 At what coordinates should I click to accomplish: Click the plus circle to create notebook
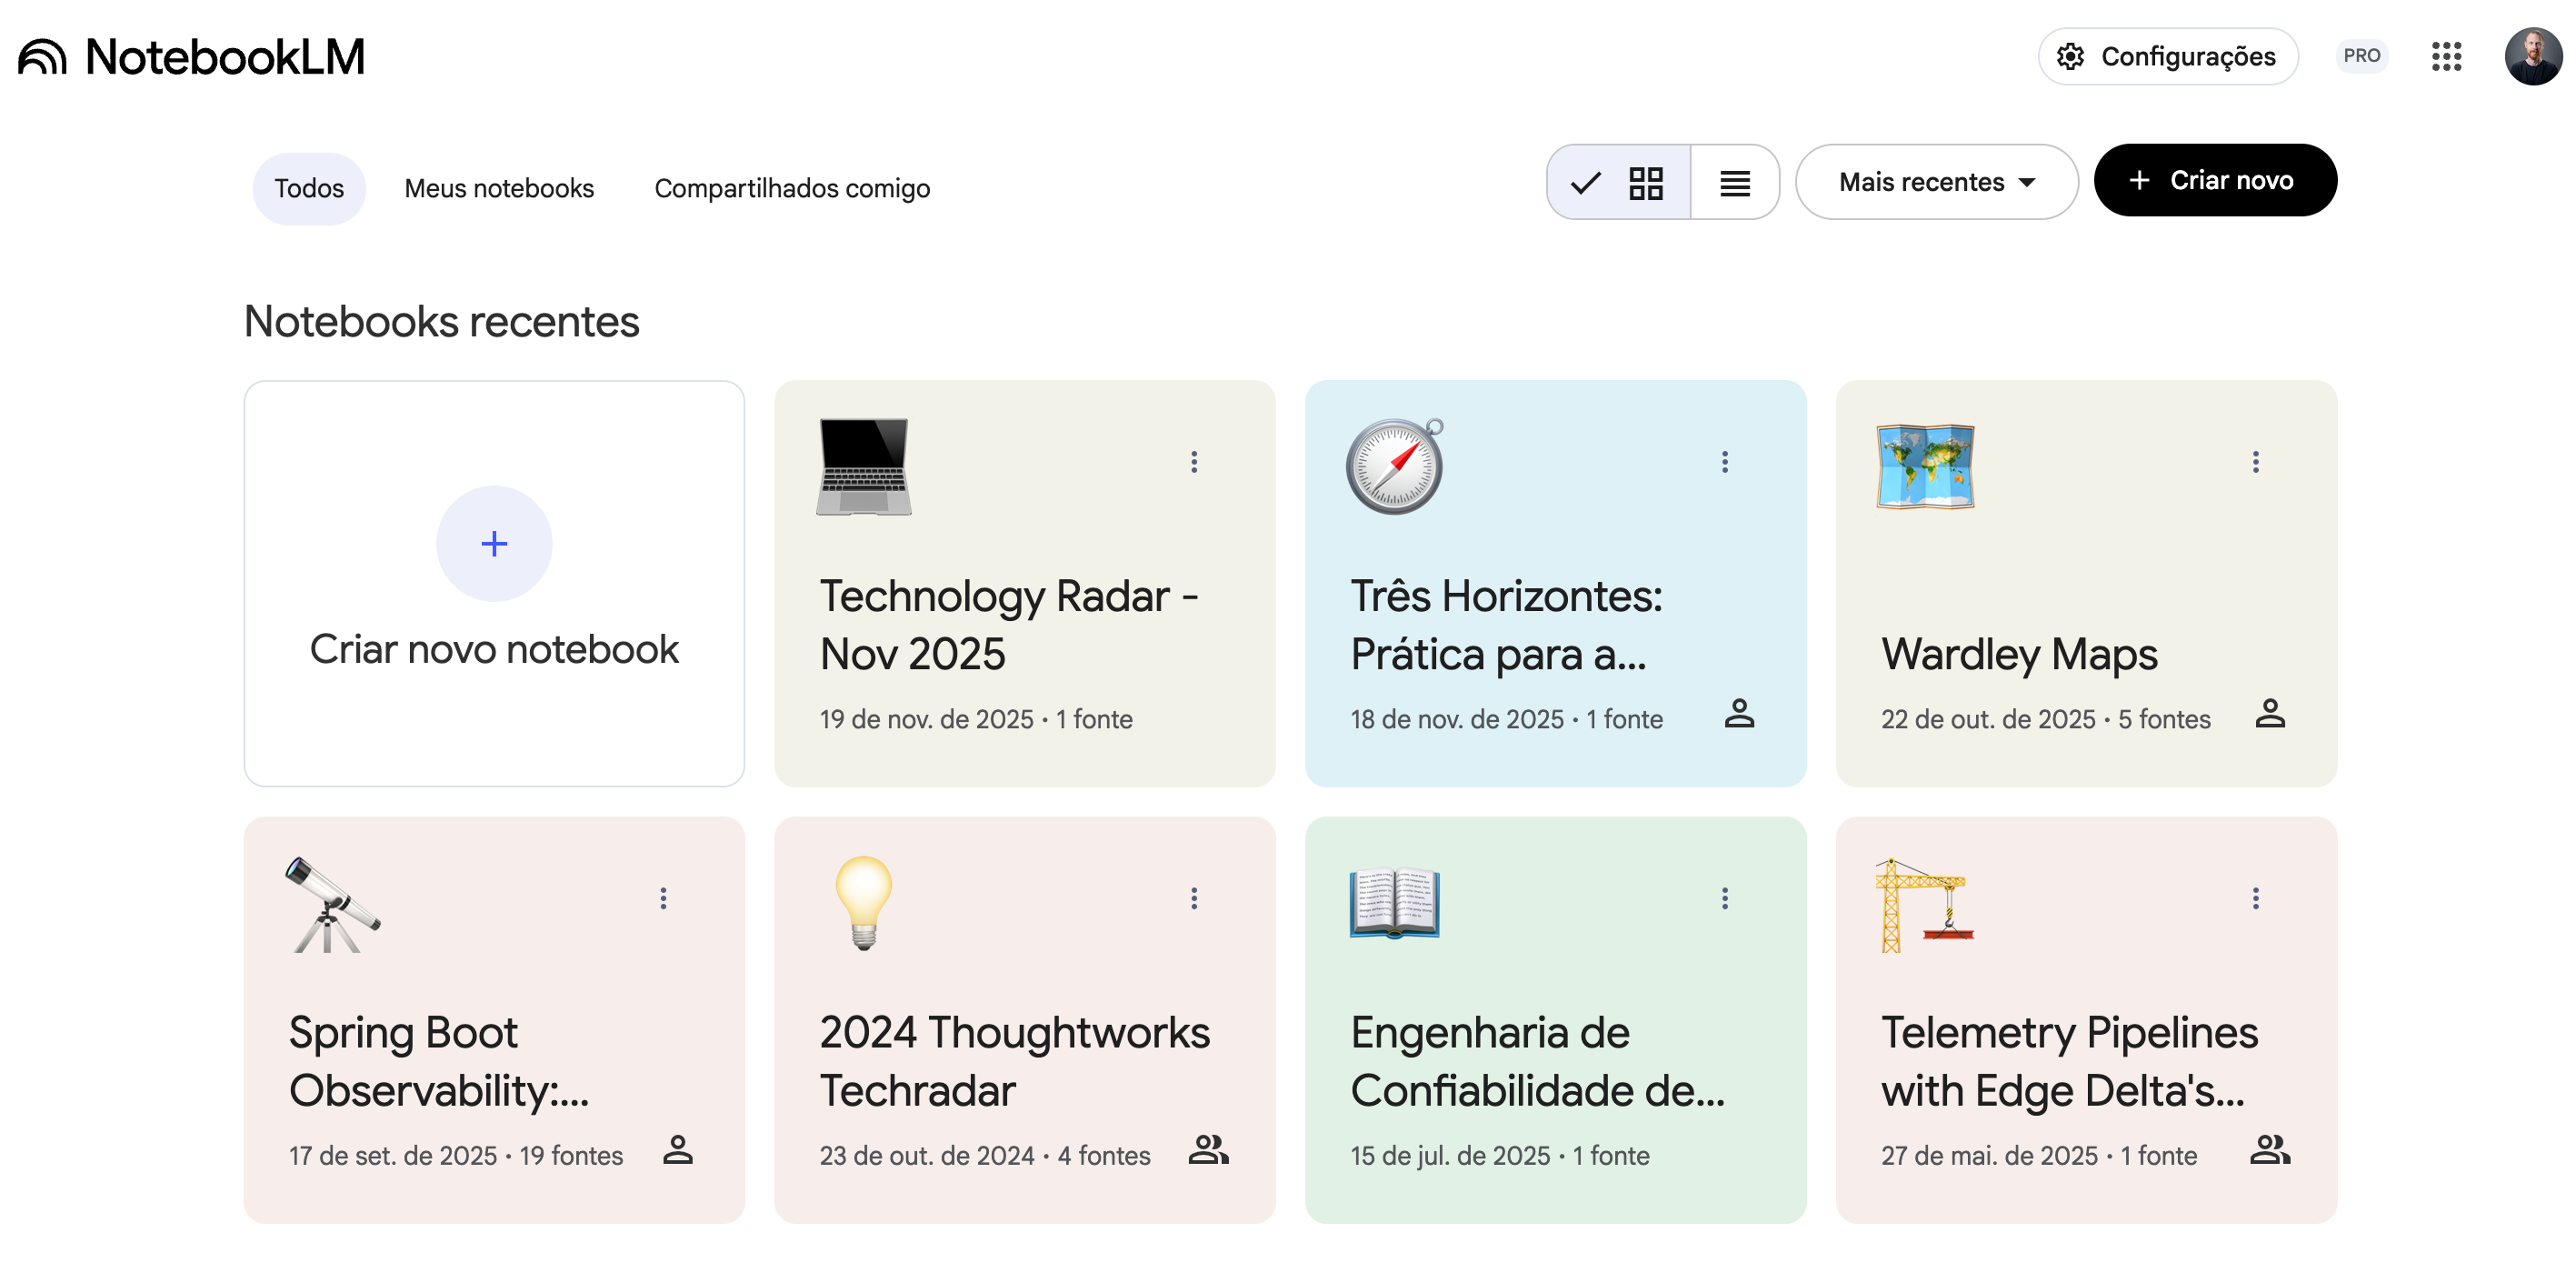tap(494, 544)
